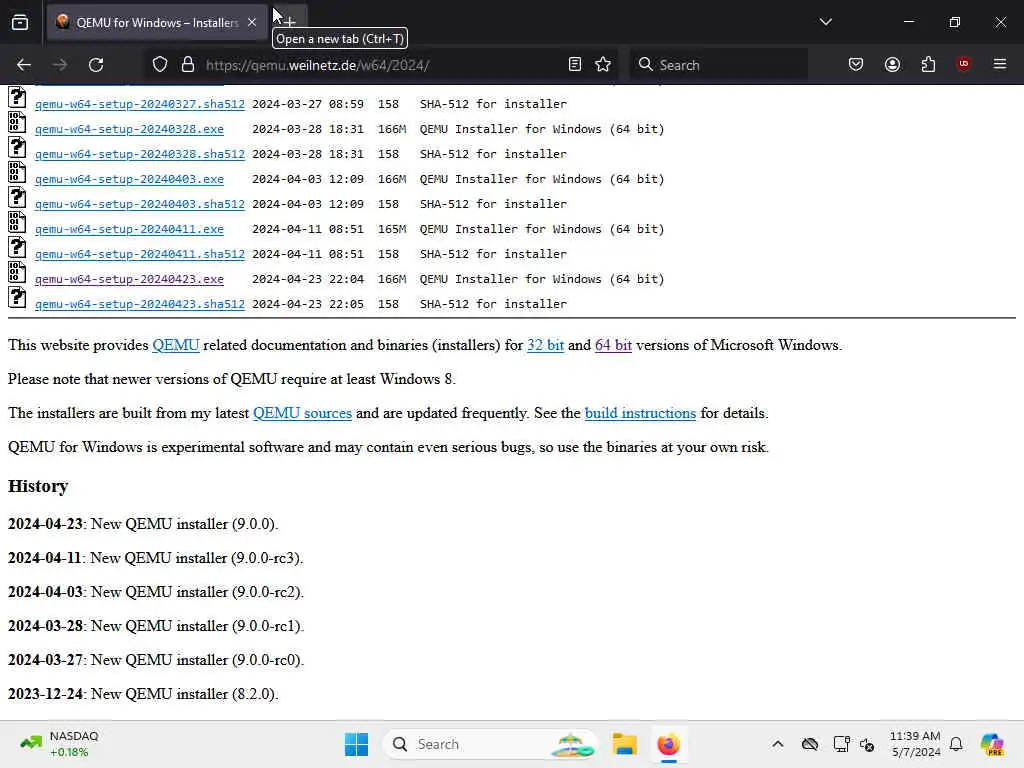The image size is (1024, 768).
Task: Select the 2024-04-23 history entry text
Action: (x=143, y=524)
